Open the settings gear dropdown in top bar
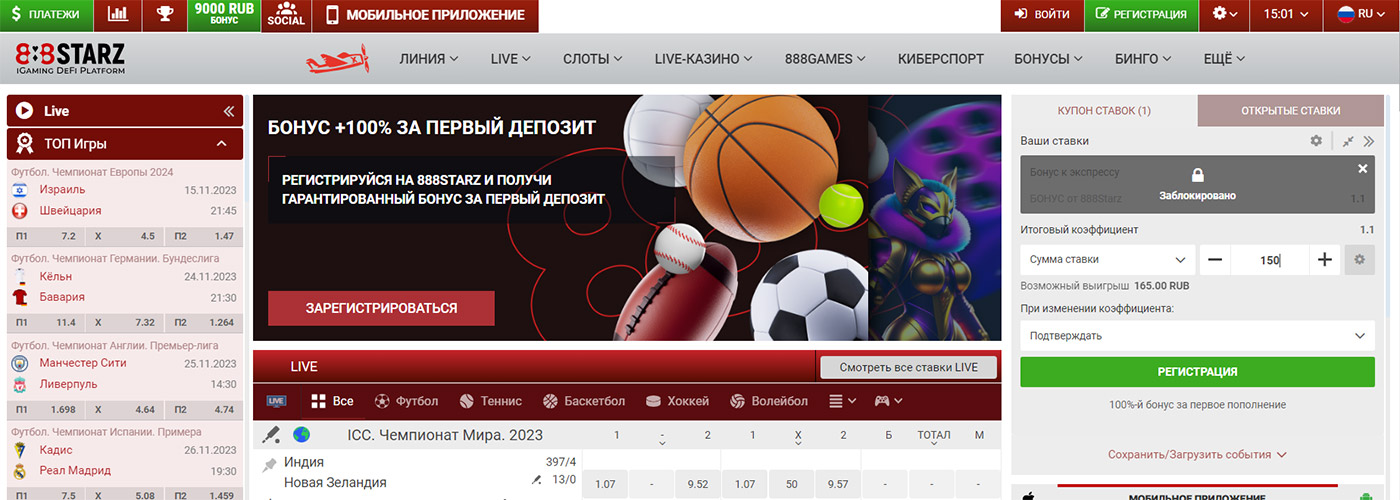1400x500 pixels. 1225,15
